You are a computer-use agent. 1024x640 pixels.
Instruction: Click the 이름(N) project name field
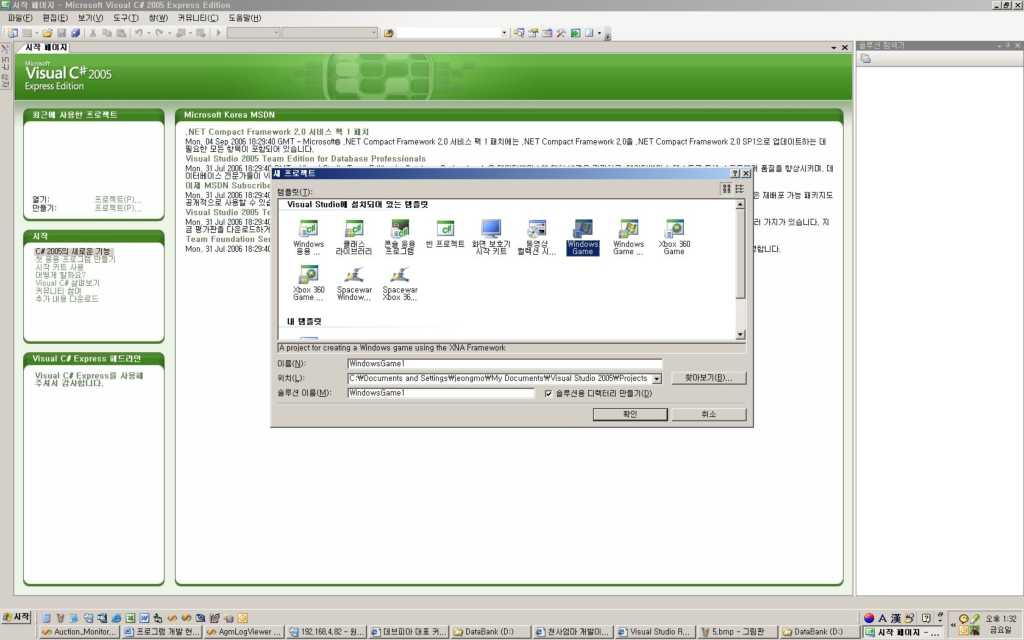coord(504,364)
